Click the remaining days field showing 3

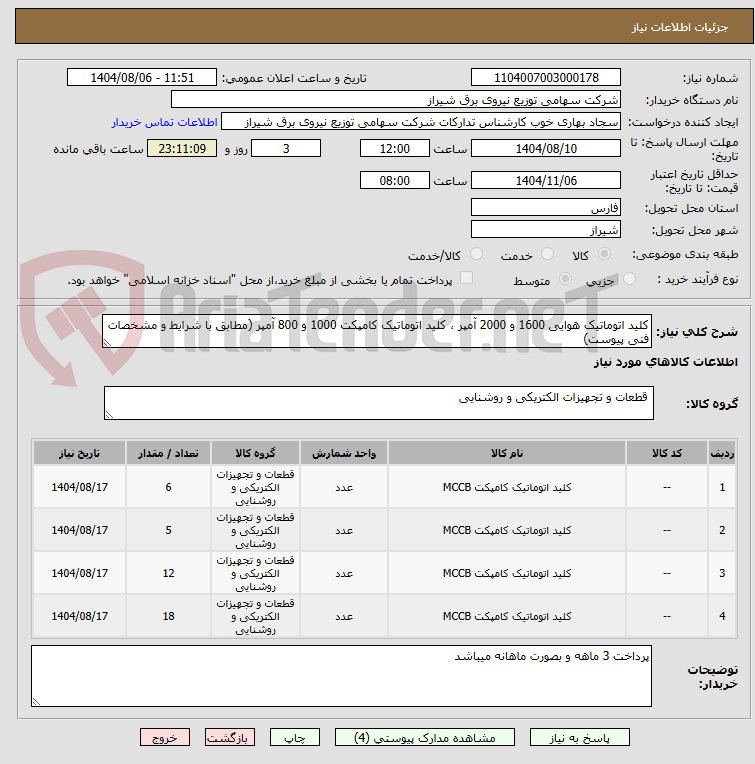tap(286, 148)
